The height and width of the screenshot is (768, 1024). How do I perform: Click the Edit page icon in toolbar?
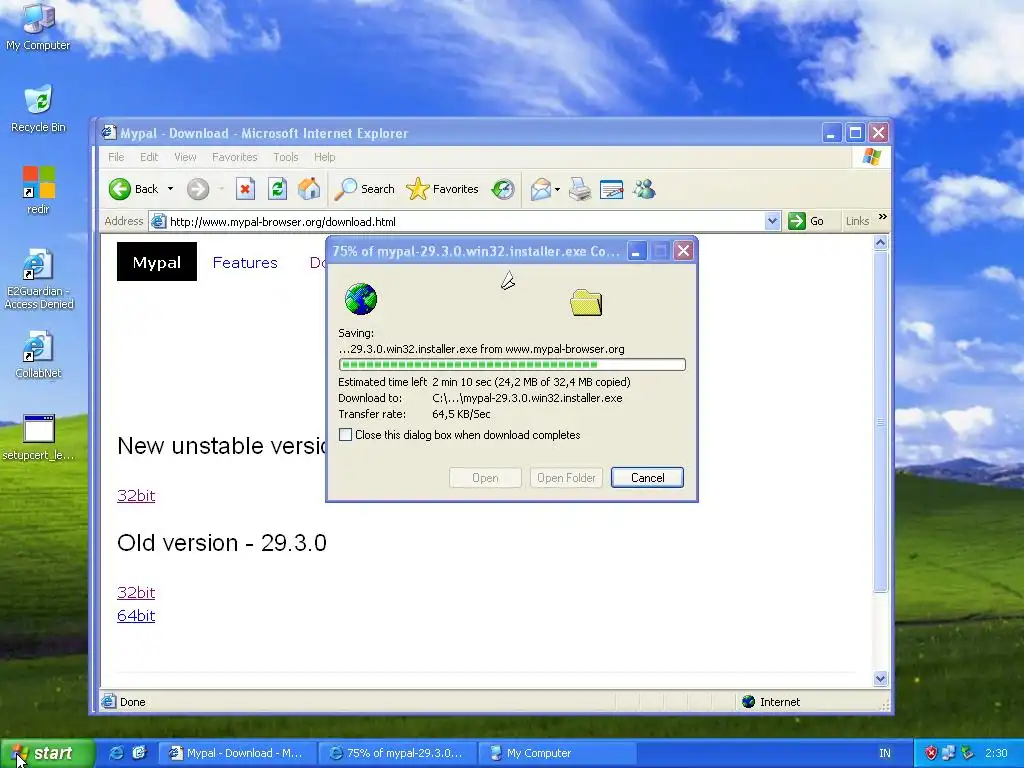(x=611, y=189)
